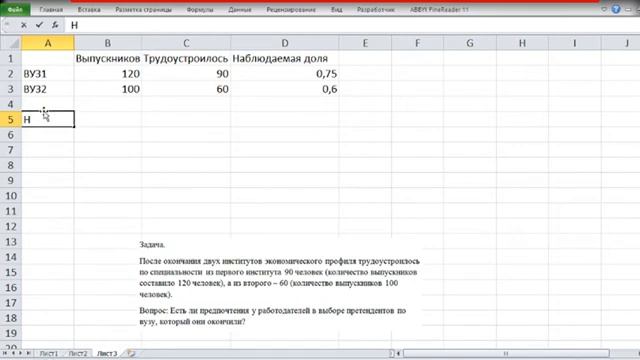This screenshot has height=360, width=640.
Task: Select row 10 header
Action: [x=11, y=196]
